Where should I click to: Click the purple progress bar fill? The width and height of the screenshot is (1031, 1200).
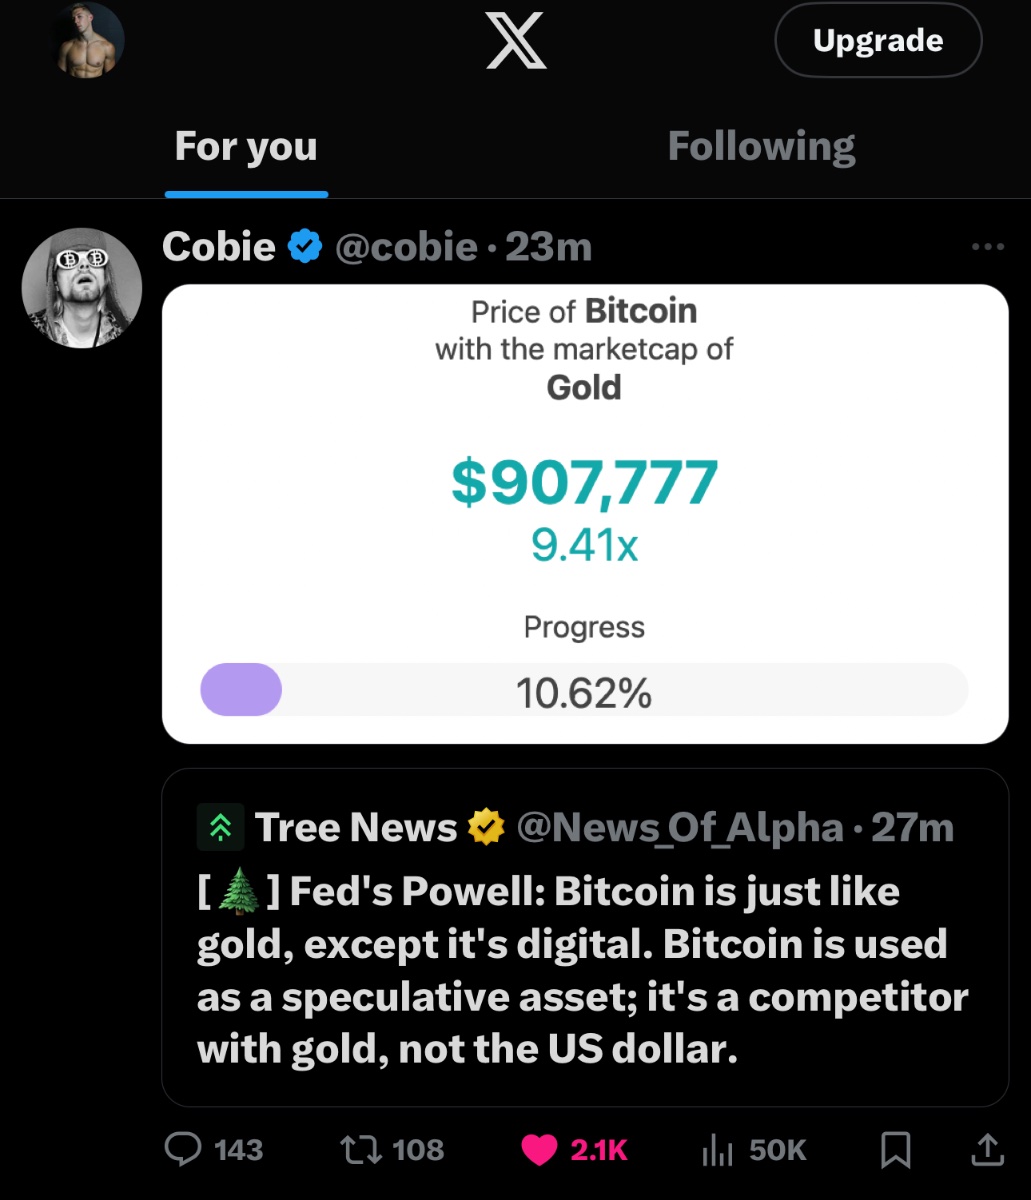pyautogui.click(x=241, y=690)
